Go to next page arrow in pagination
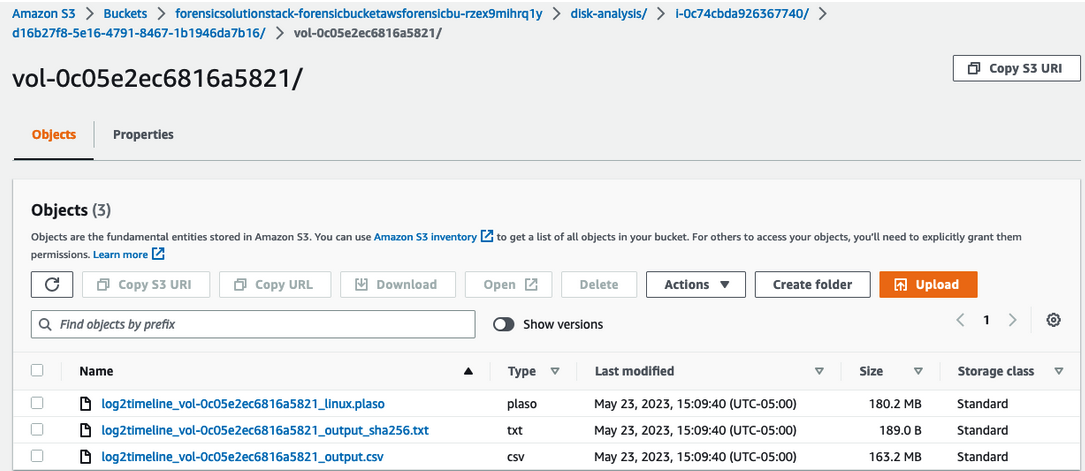This screenshot has width=1085, height=471. point(1012,320)
